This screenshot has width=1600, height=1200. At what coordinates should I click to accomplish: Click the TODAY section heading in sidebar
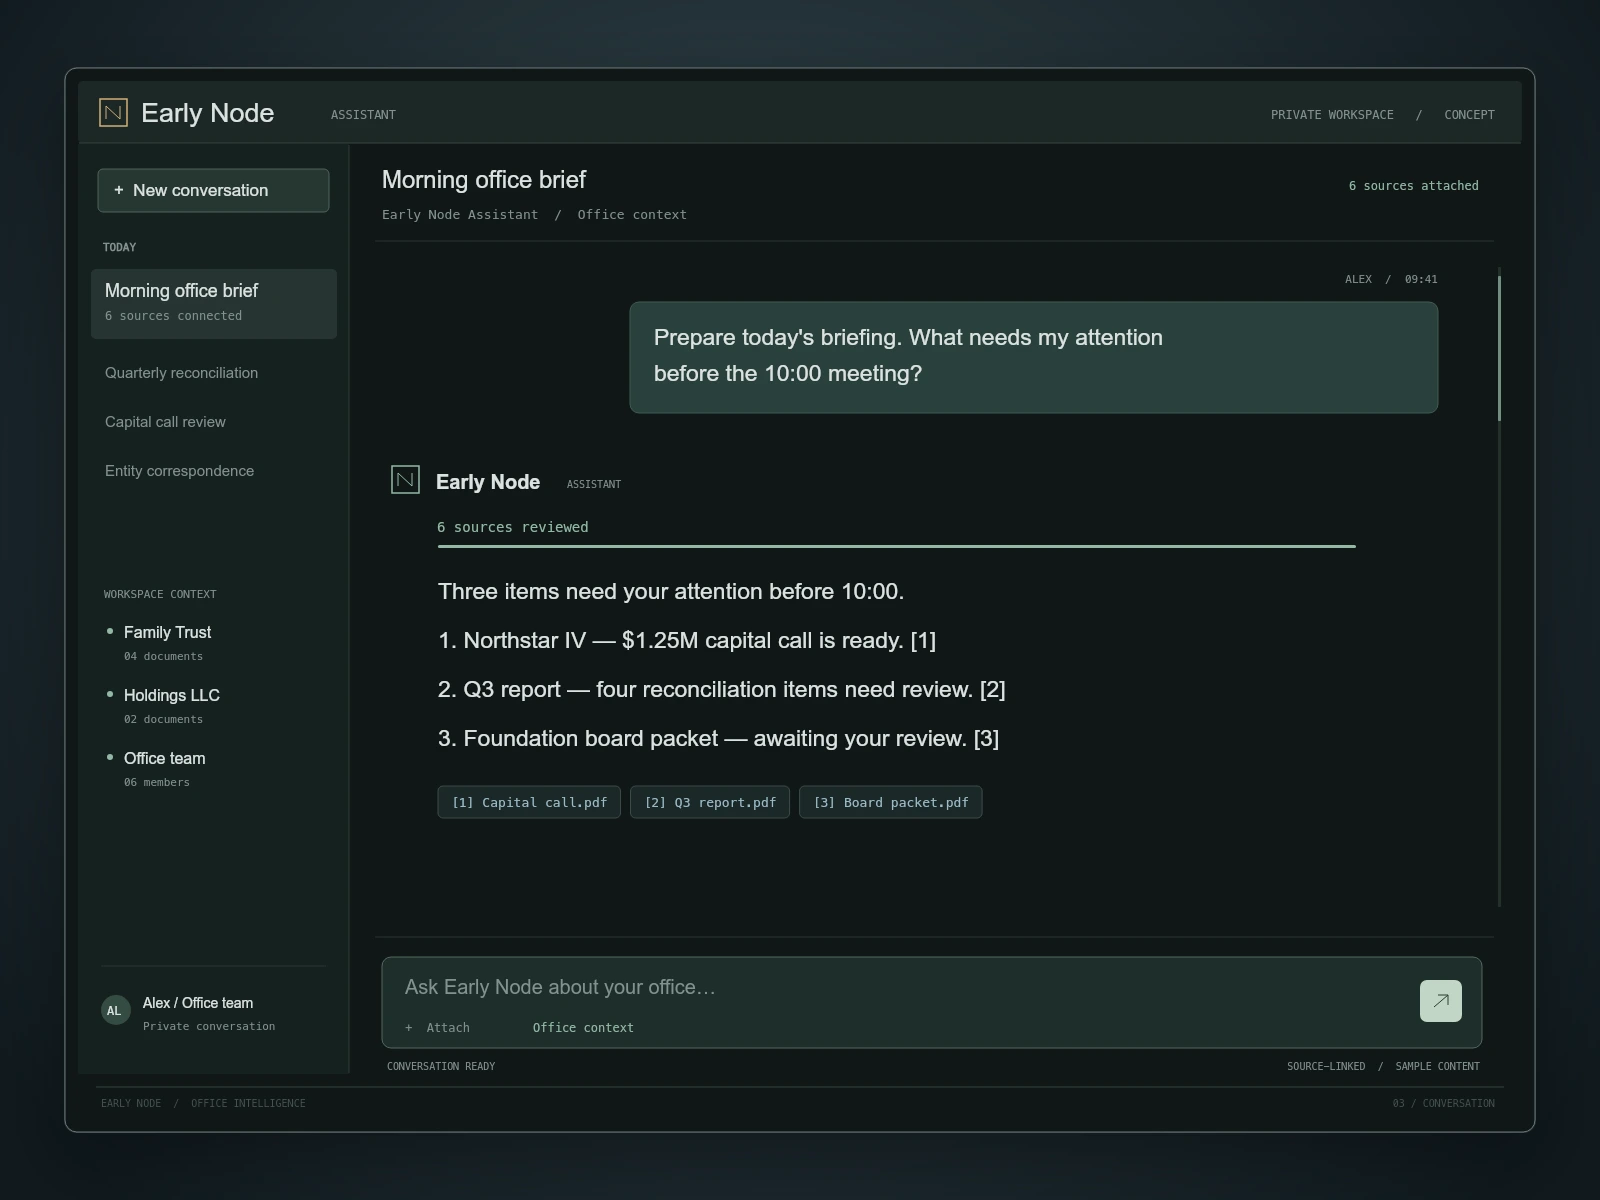coord(119,247)
